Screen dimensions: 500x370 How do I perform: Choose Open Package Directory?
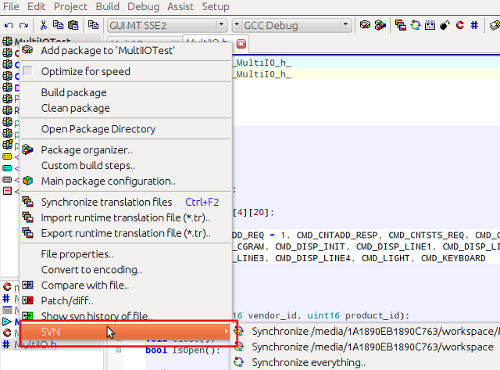click(98, 129)
